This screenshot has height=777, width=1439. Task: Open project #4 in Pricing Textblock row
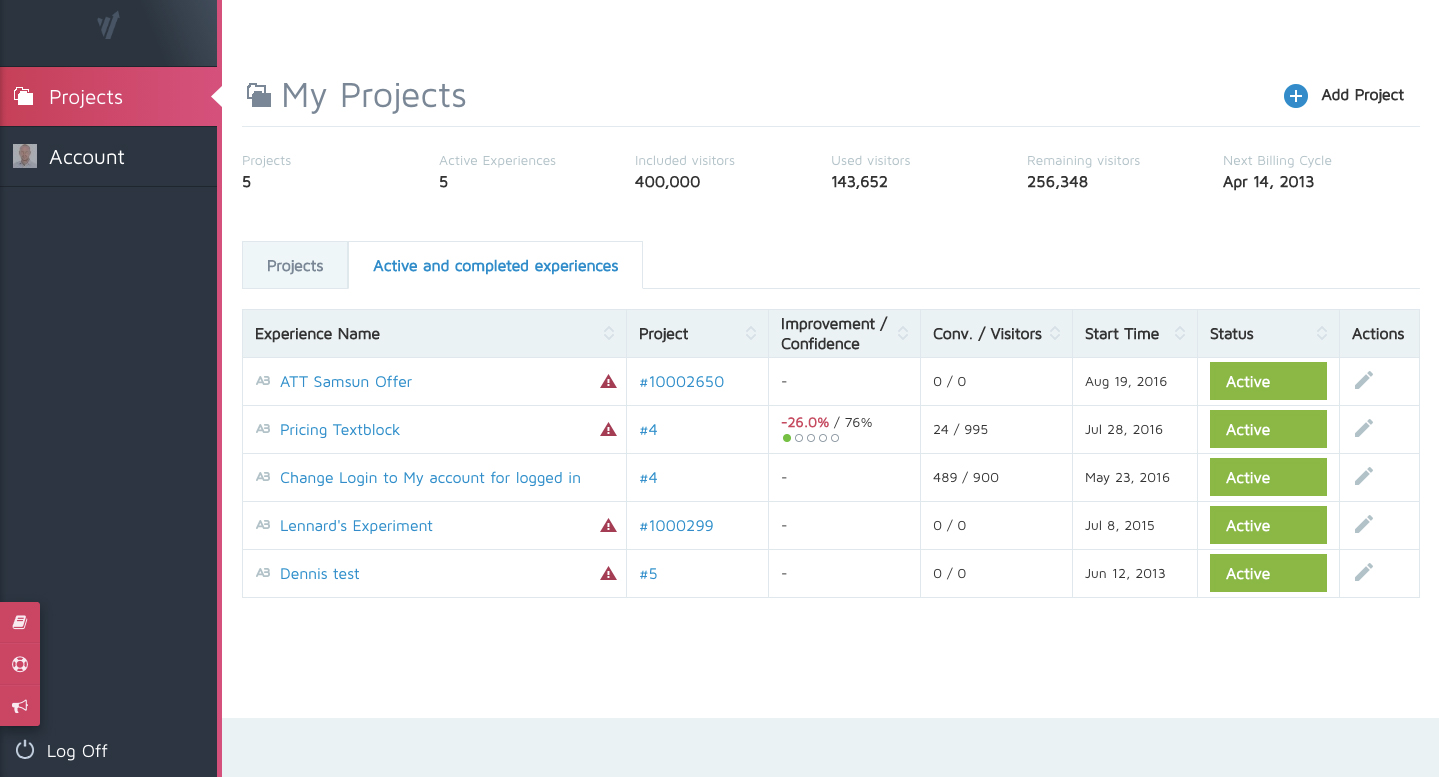tap(649, 430)
